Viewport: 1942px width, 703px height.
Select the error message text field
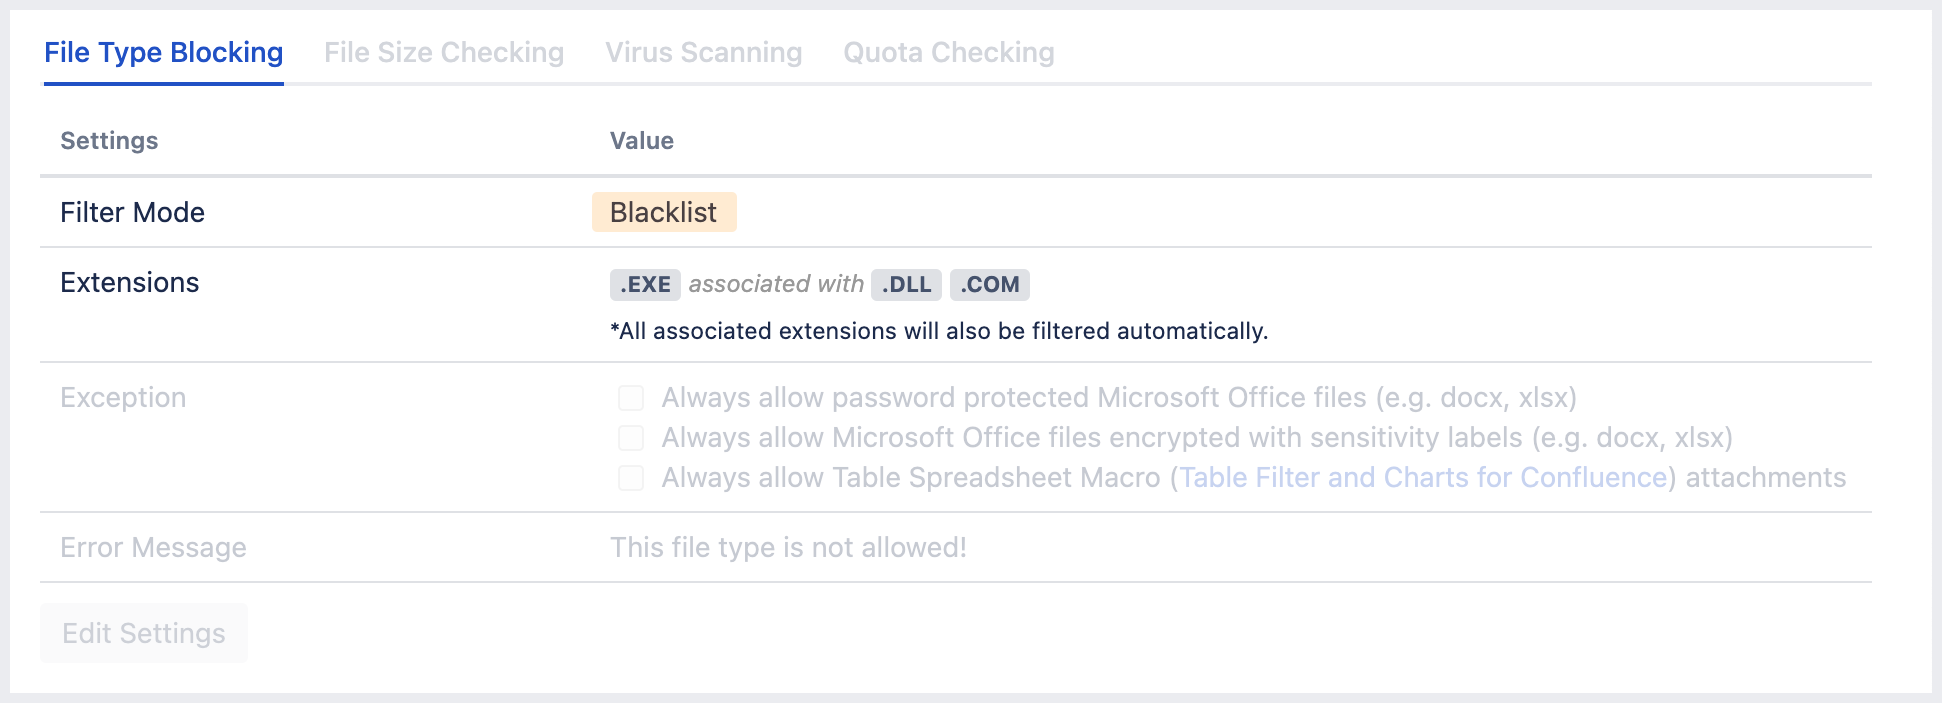pyautogui.click(x=788, y=548)
